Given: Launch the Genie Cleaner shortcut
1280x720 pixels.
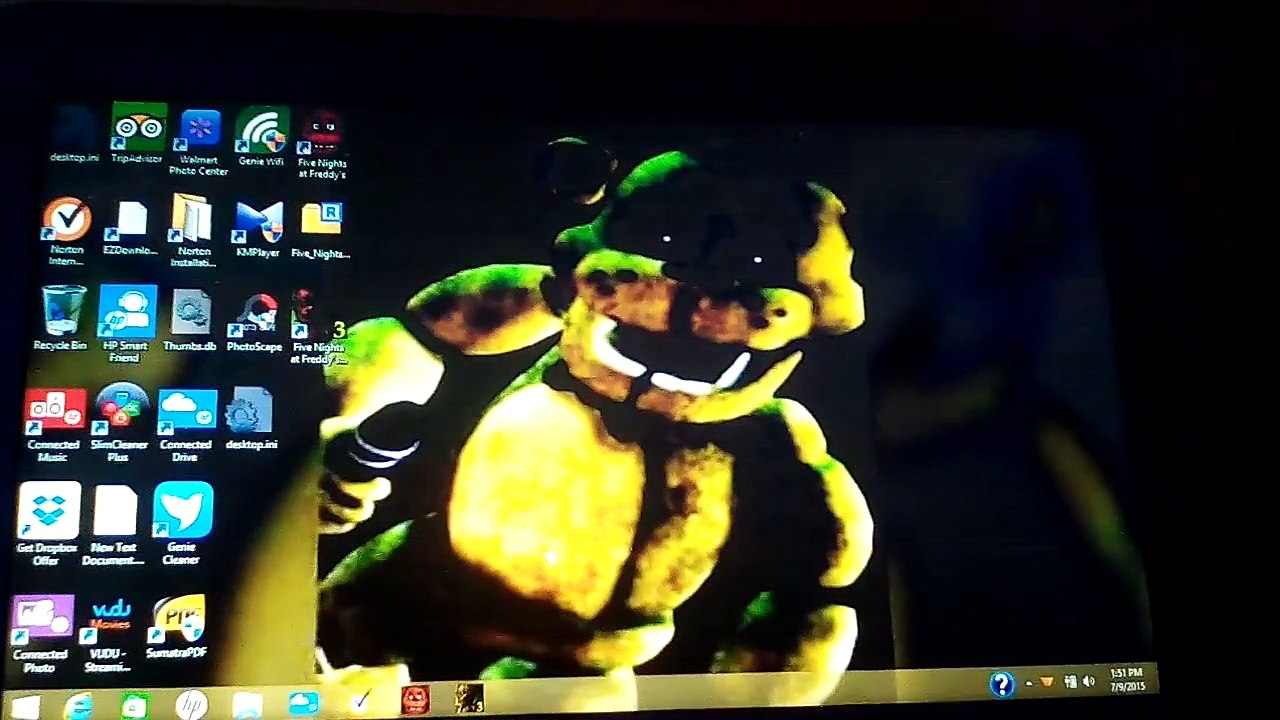Looking at the screenshot, I should [x=182, y=524].
